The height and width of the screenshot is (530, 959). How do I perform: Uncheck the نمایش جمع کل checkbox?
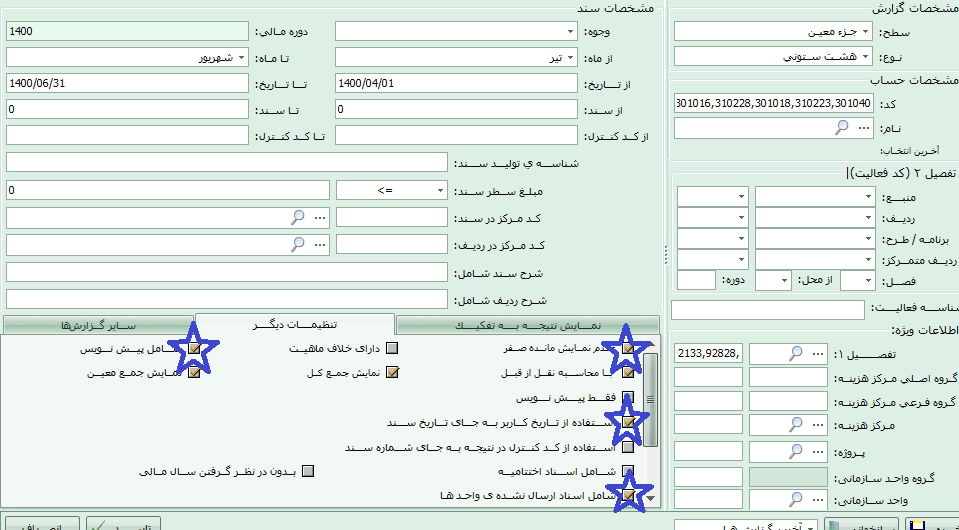coord(393,372)
